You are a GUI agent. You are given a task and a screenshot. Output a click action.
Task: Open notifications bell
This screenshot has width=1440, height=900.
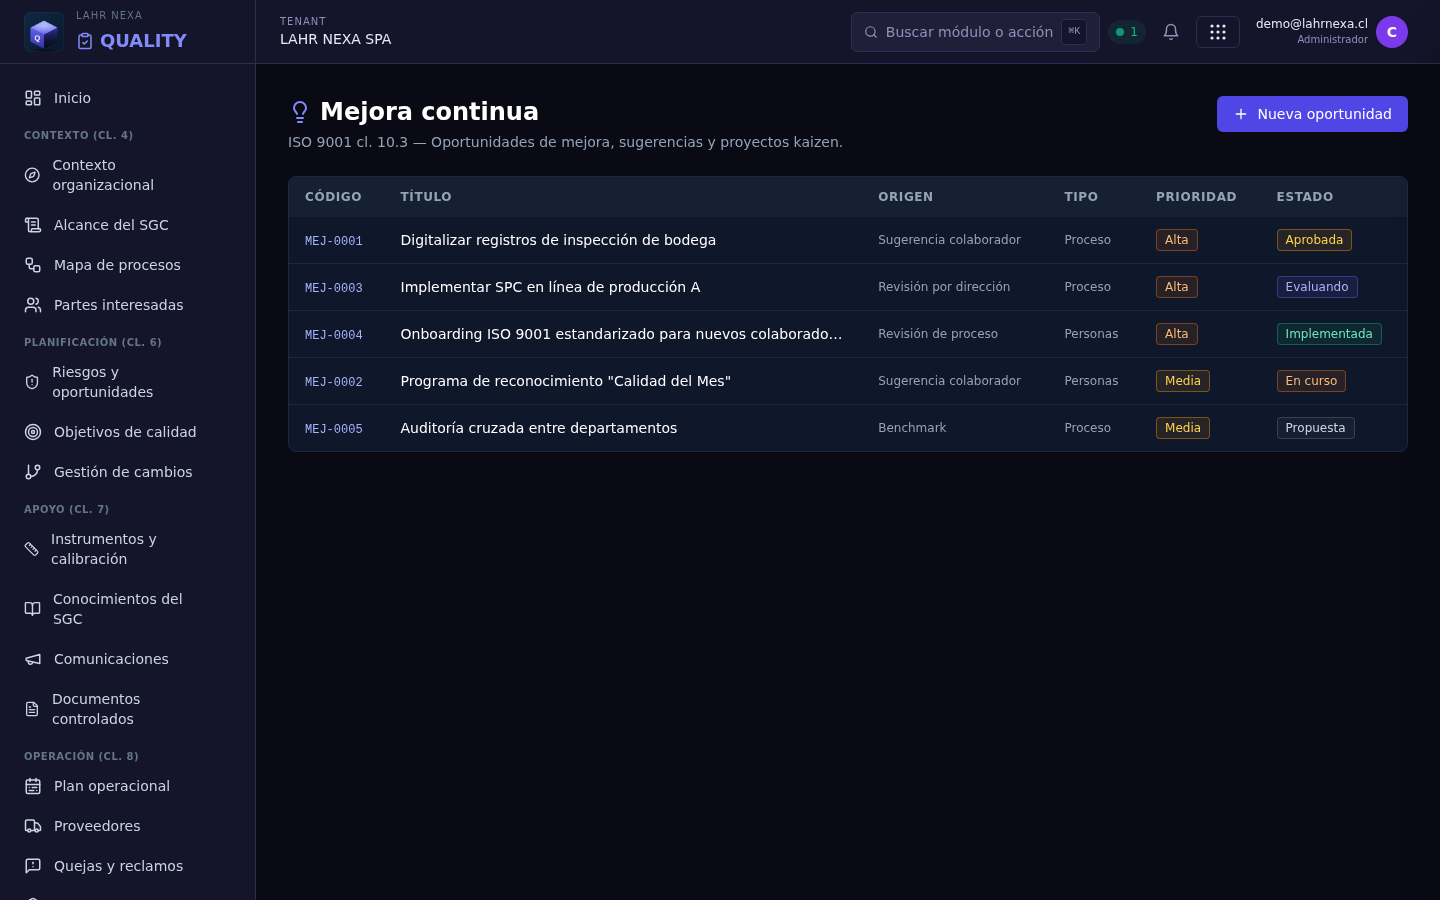[x=1171, y=32]
